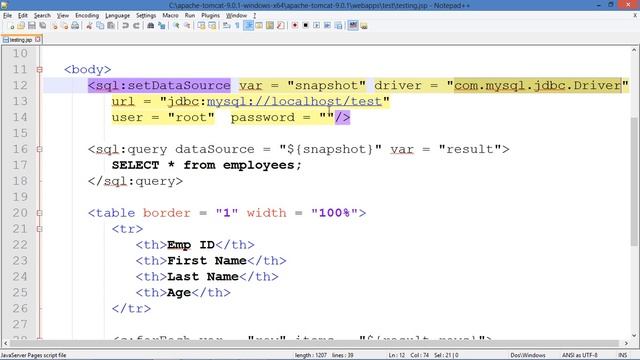The image size is (640, 360).
Task: Open the question mark help menu
Action: 254,16
